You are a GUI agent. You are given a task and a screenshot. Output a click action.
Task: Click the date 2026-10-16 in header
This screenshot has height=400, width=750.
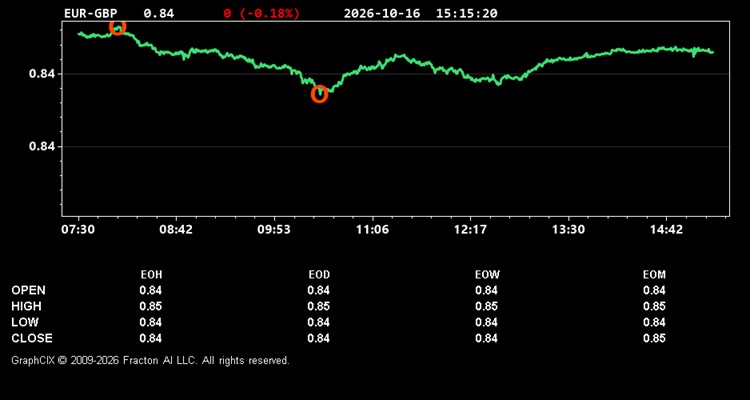coord(382,13)
